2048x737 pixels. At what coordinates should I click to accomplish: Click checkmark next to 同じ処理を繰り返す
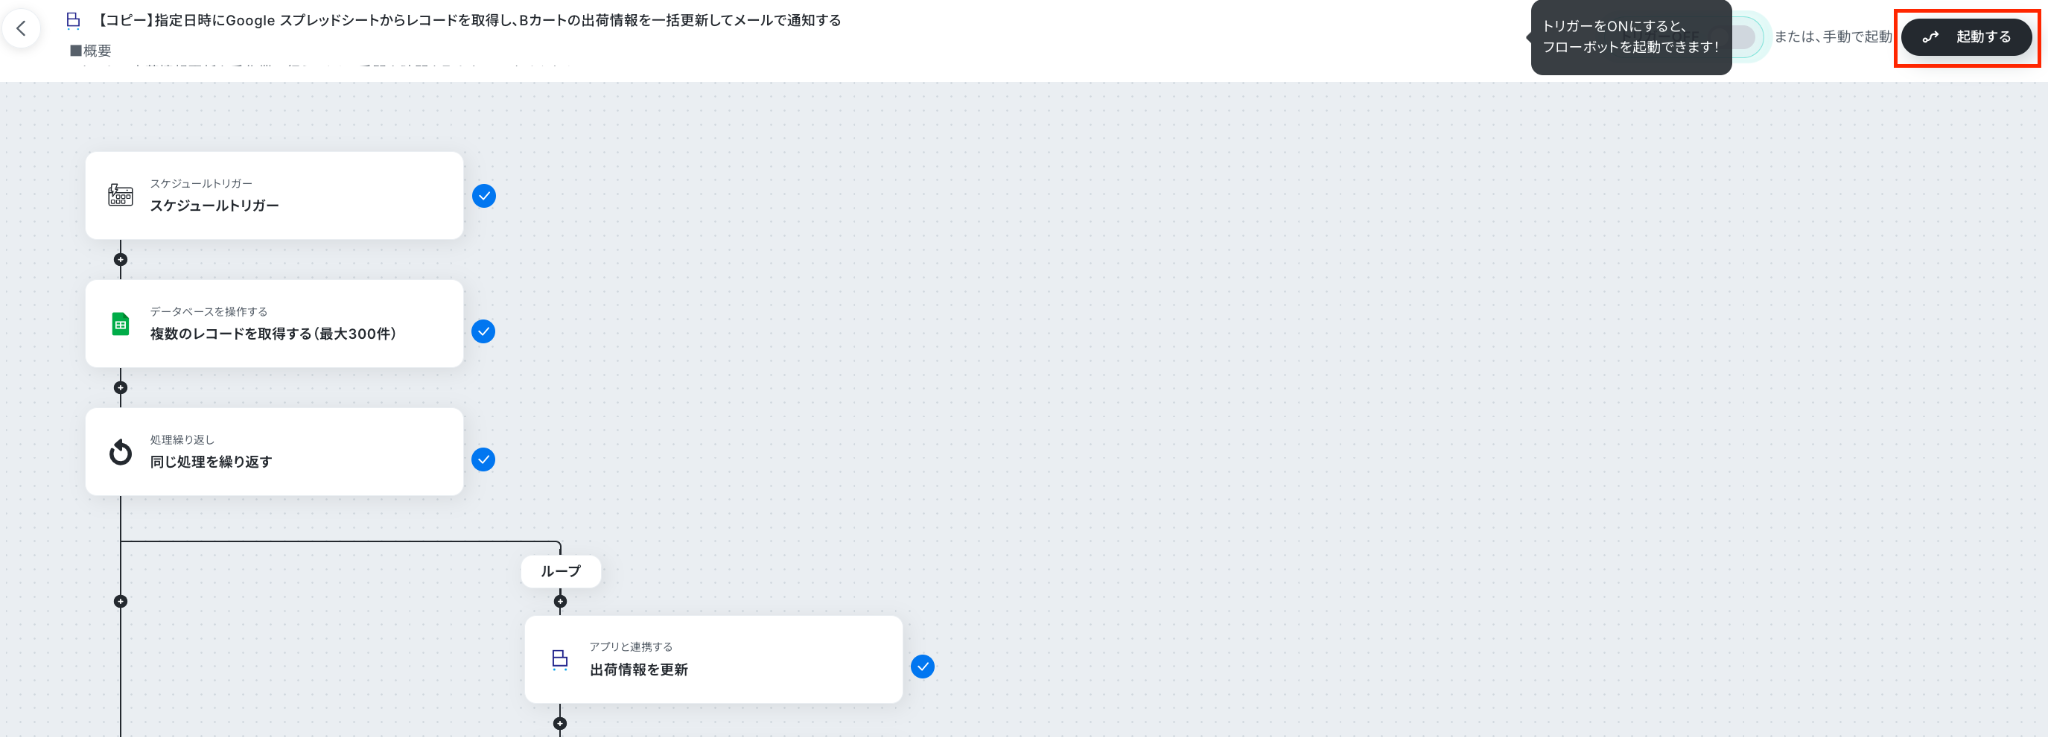pyautogui.click(x=483, y=459)
